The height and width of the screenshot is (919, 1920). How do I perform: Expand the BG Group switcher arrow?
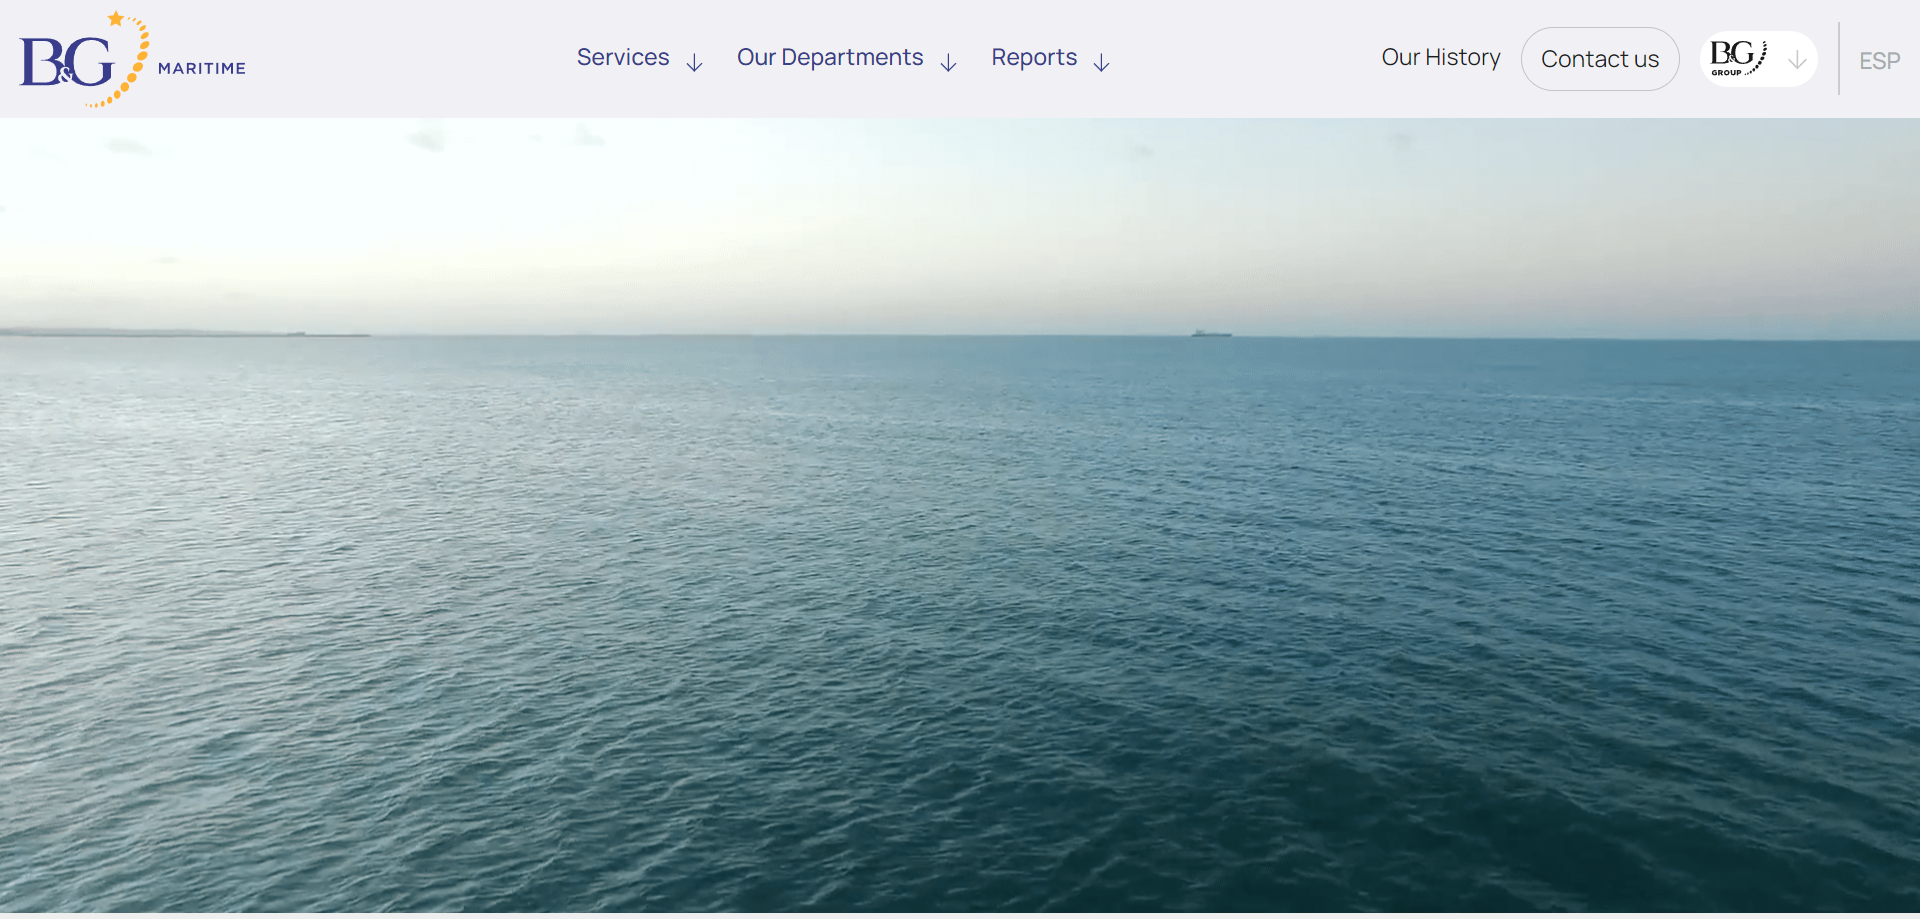pos(1797,60)
